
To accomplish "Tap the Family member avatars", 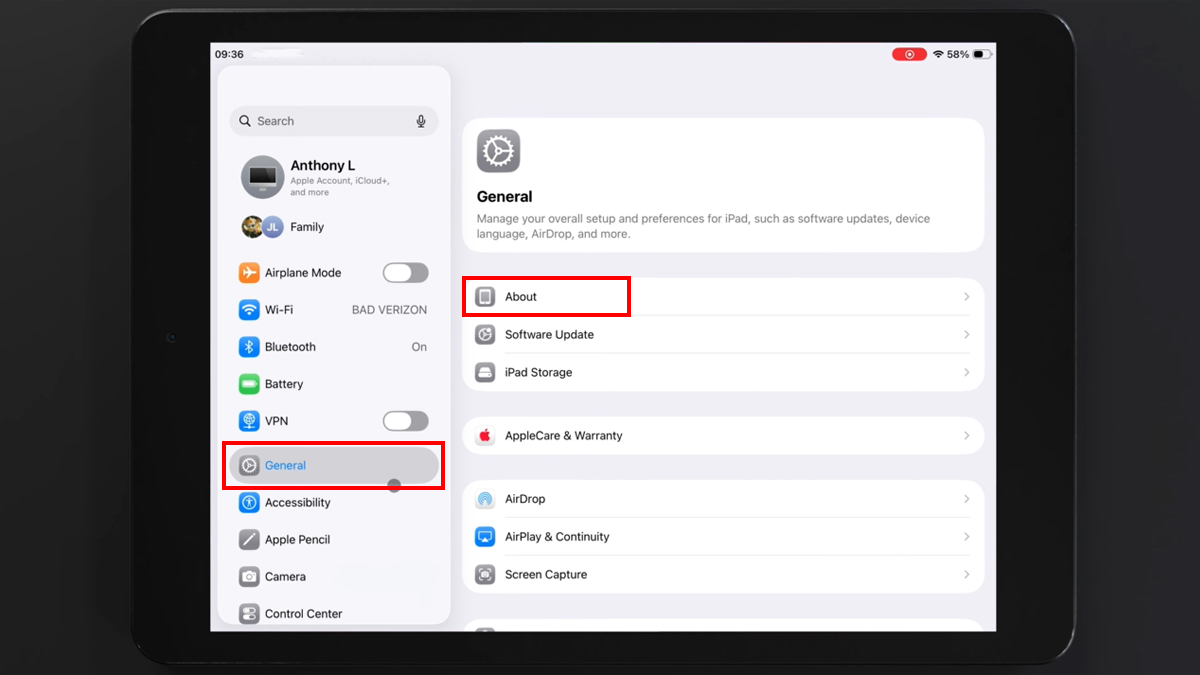I will point(263,227).
